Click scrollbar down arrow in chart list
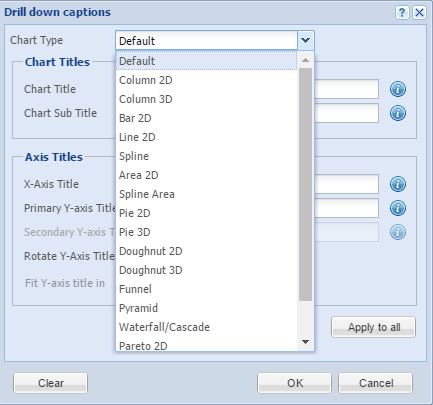This screenshot has height=405, width=433. [305, 342]
